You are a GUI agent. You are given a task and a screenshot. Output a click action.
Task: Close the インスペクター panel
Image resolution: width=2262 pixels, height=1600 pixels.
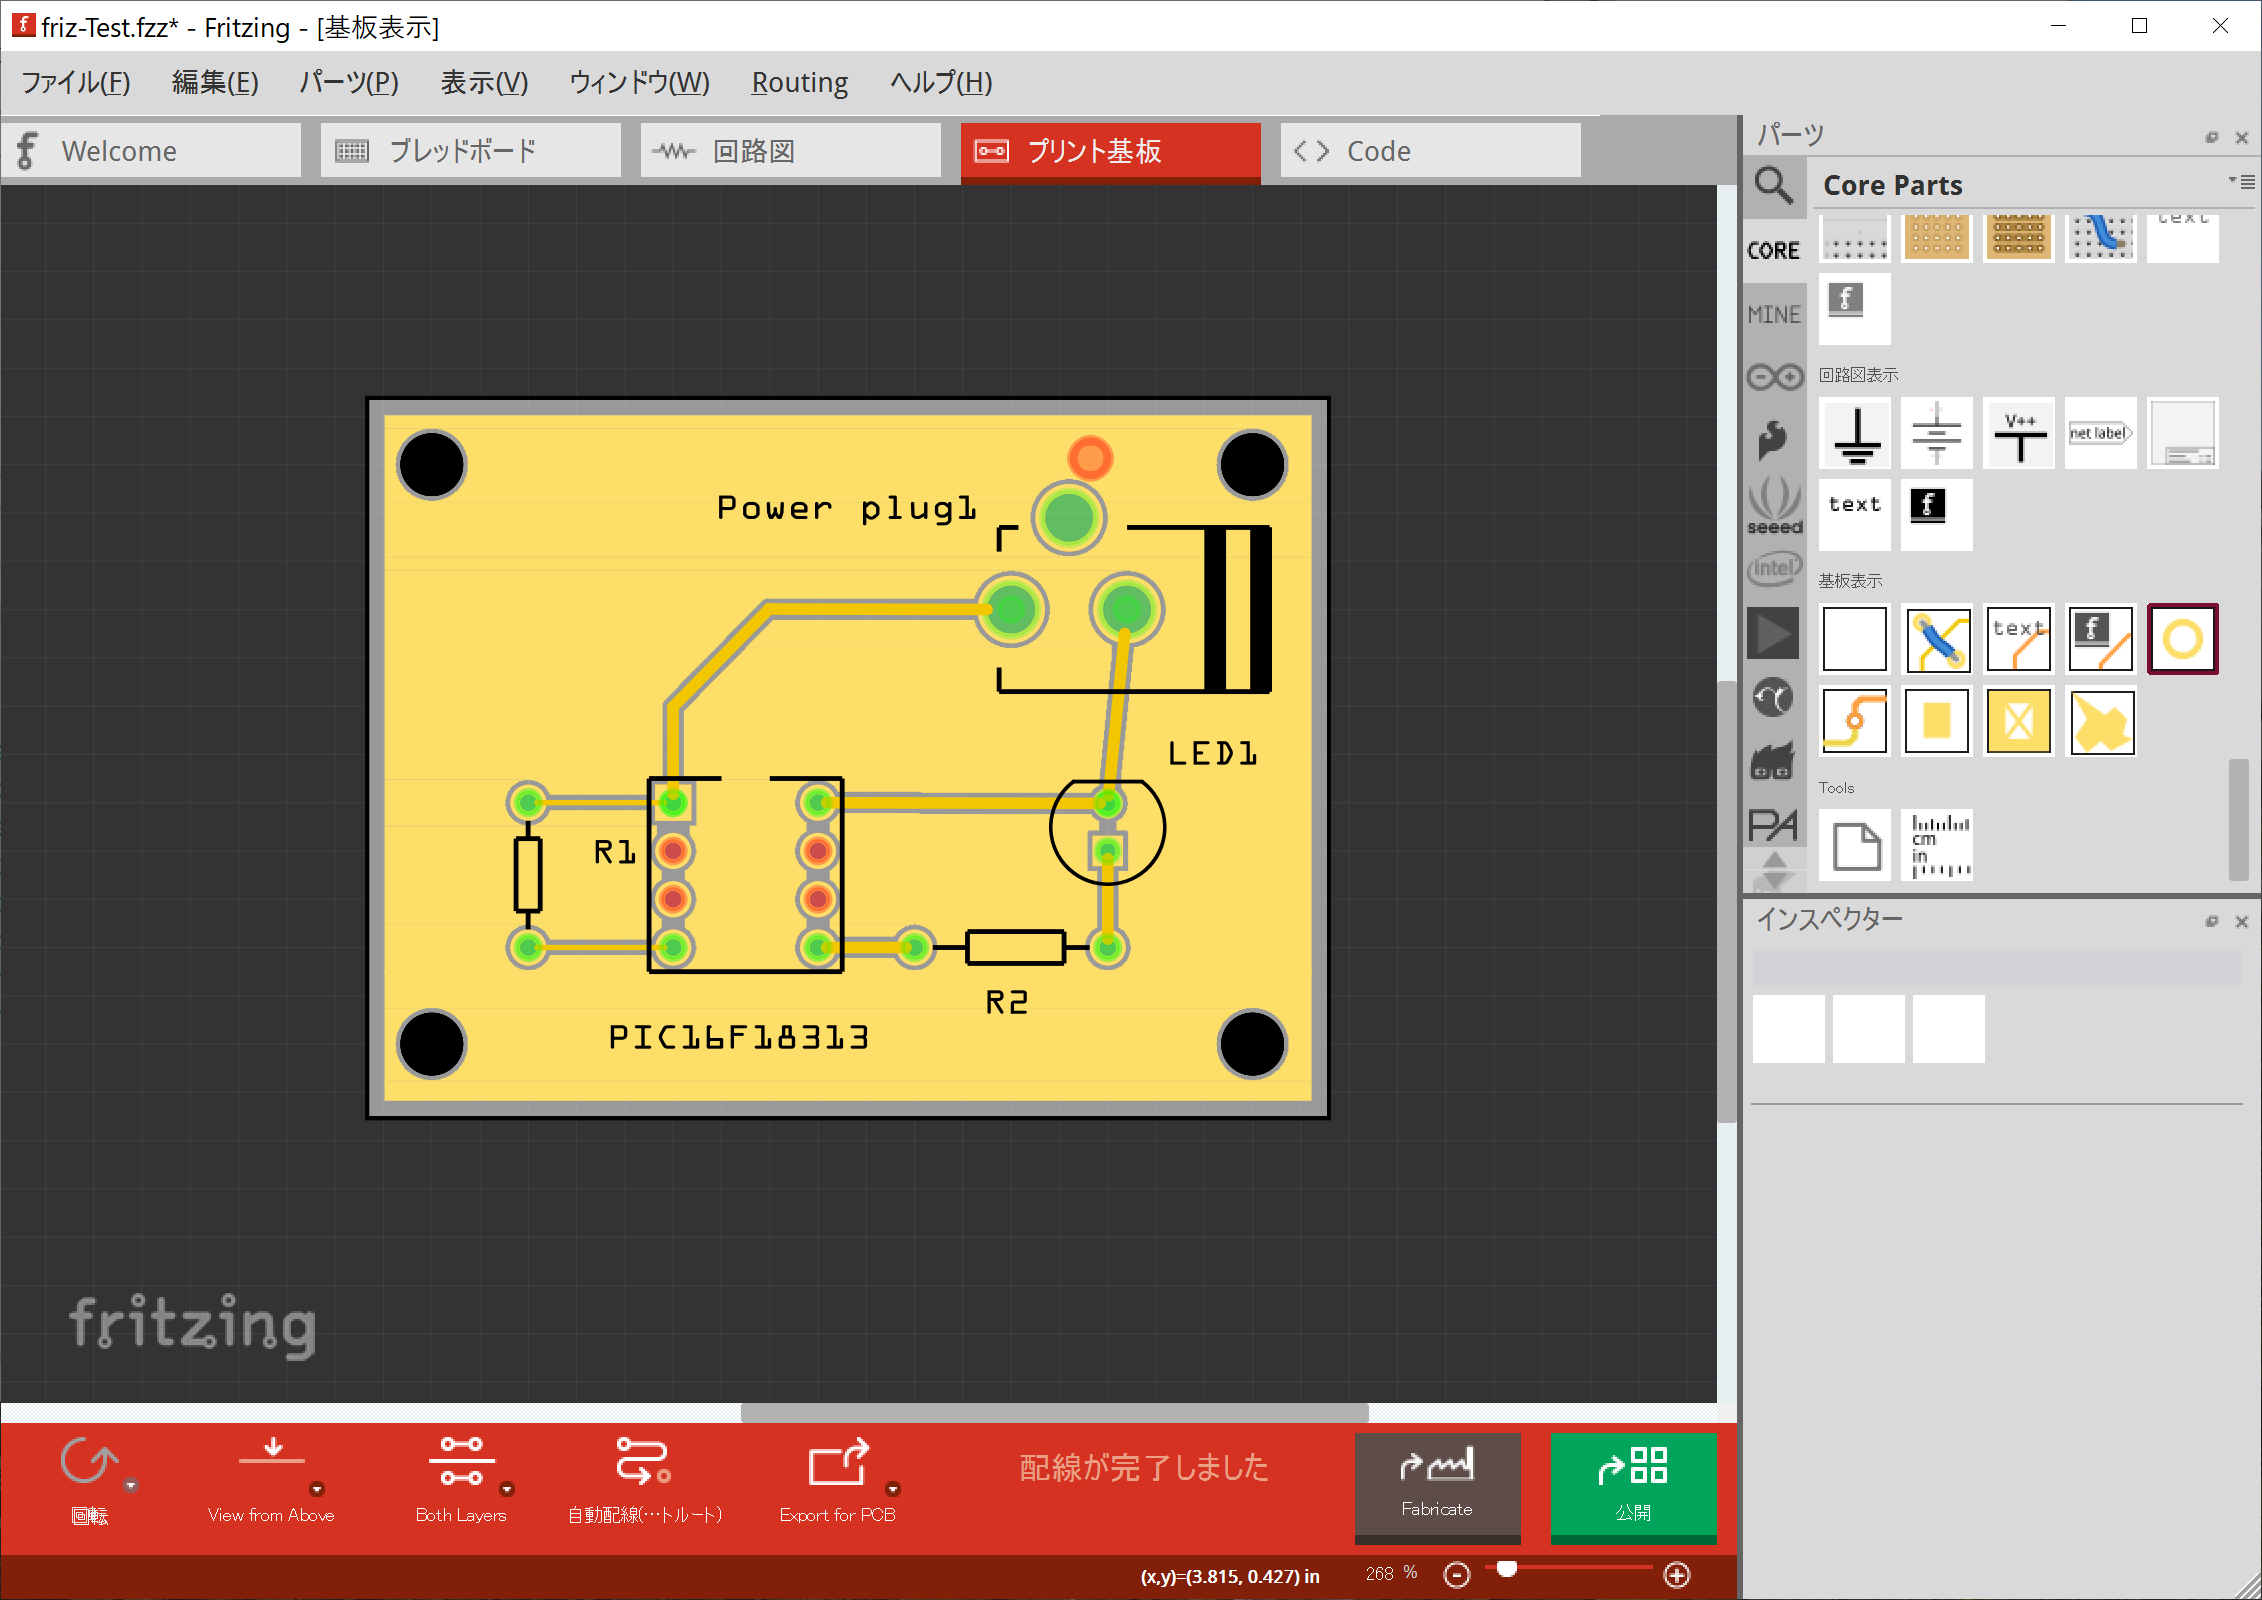coord(2241,921)
